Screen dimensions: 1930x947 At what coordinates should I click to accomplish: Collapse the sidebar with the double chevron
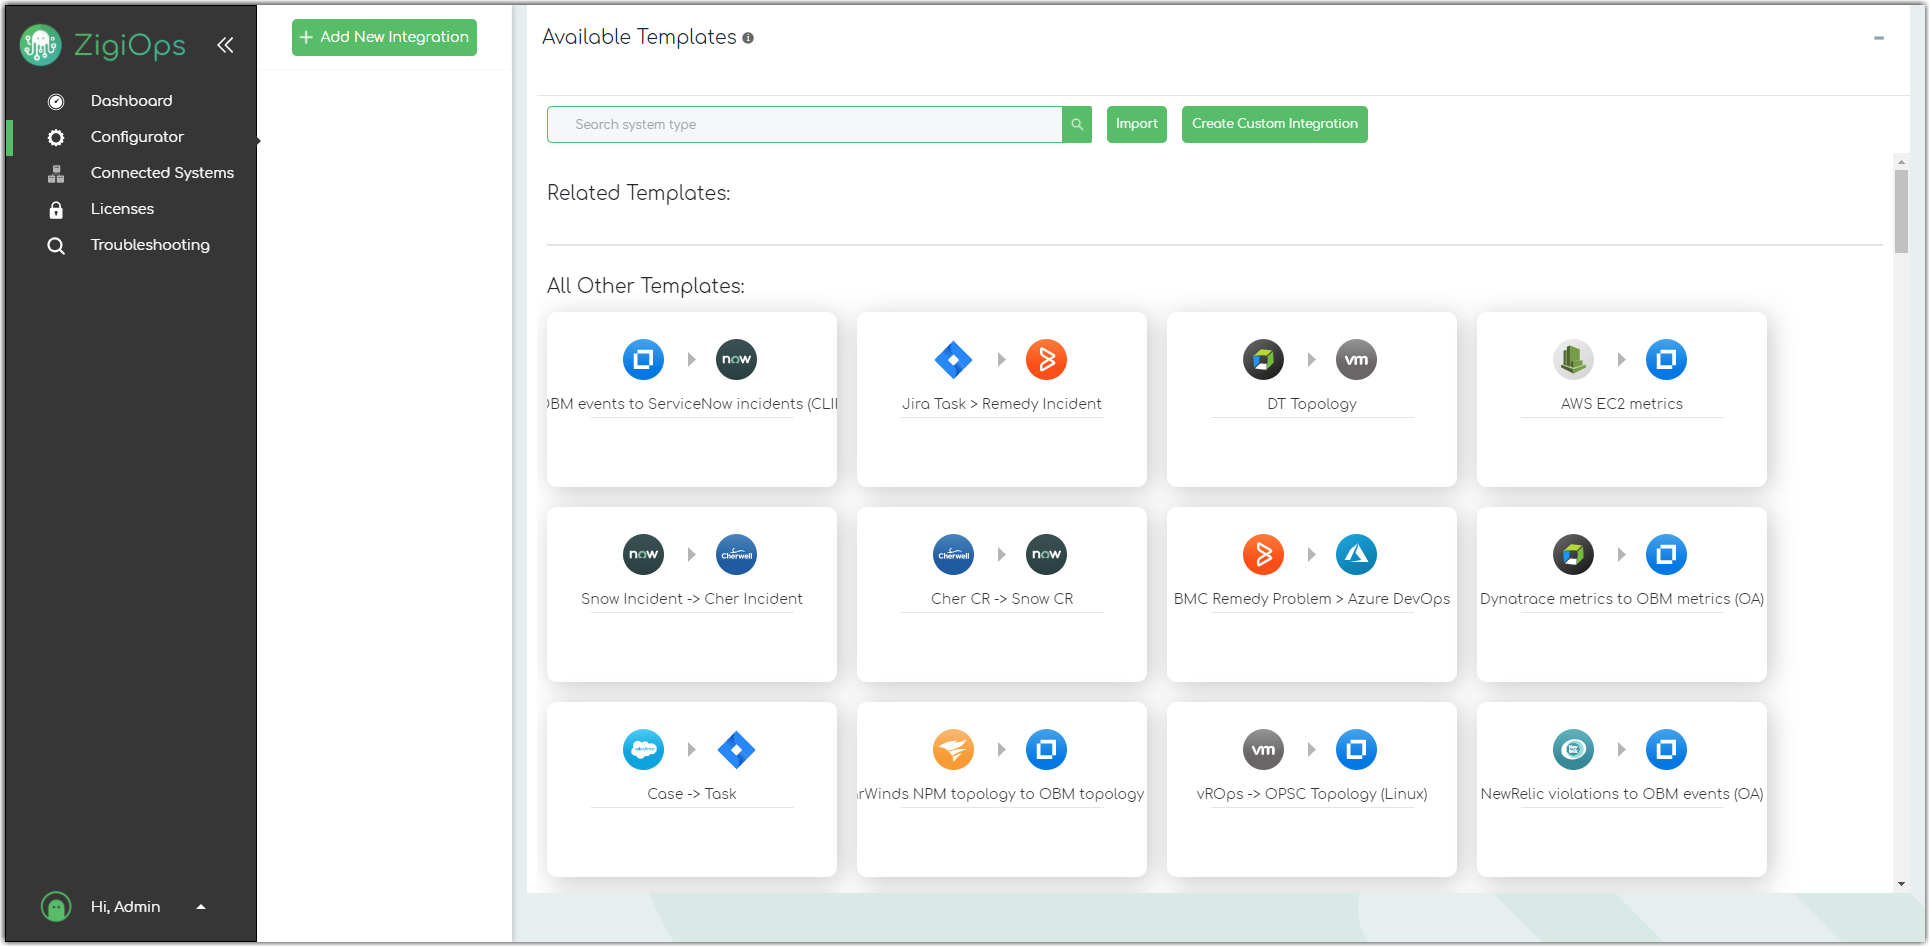(225, 45)
